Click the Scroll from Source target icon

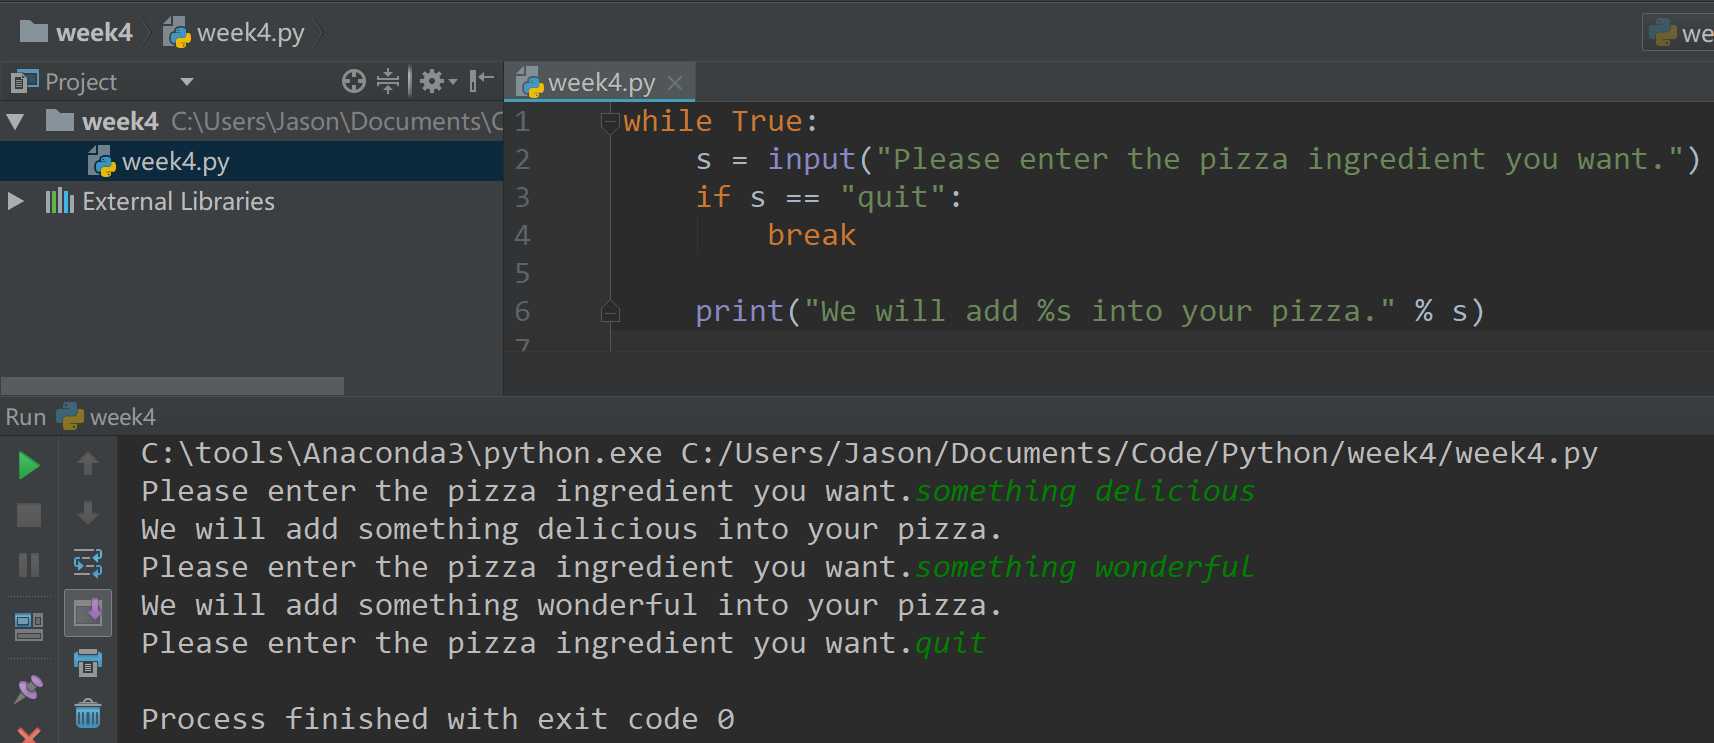[354, 81]
